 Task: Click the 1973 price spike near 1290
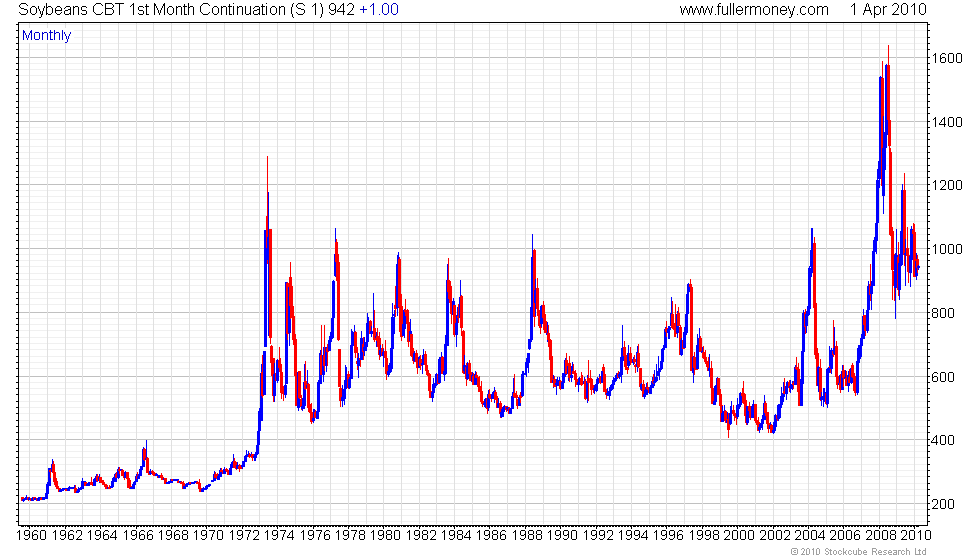click(268, 188)
